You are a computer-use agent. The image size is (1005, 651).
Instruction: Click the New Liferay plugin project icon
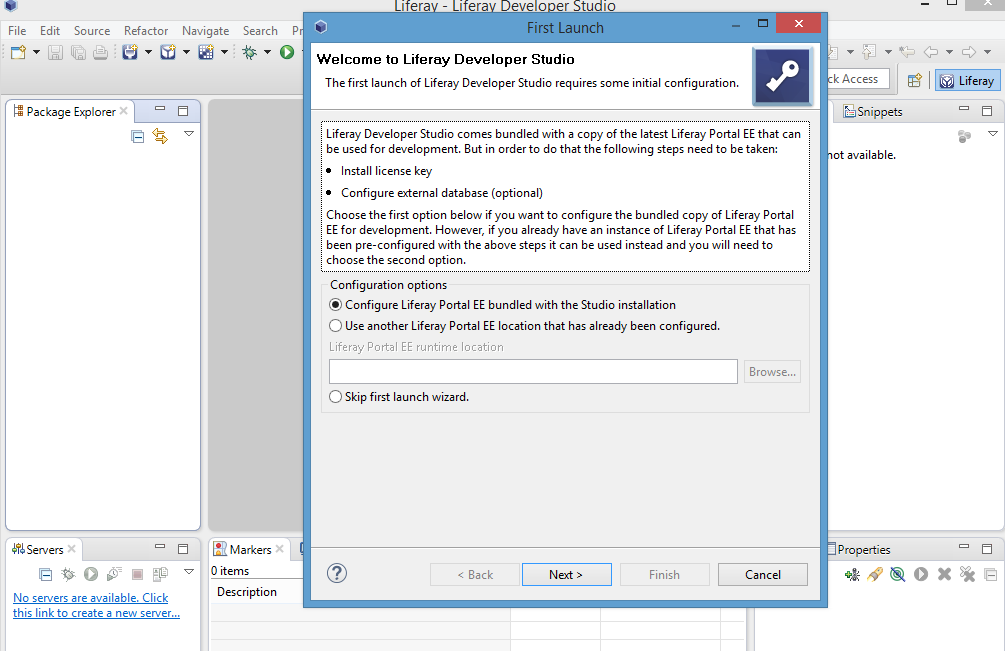[130, 53]
